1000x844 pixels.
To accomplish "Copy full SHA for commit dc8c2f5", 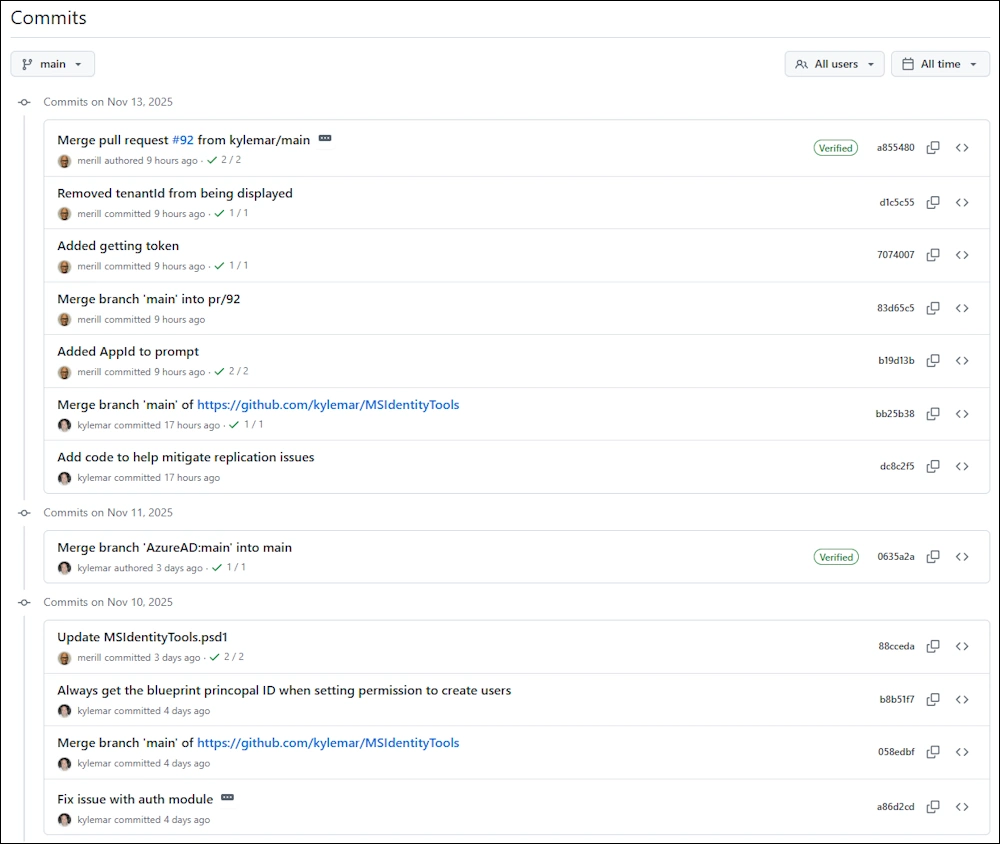I will click(933, 466).
